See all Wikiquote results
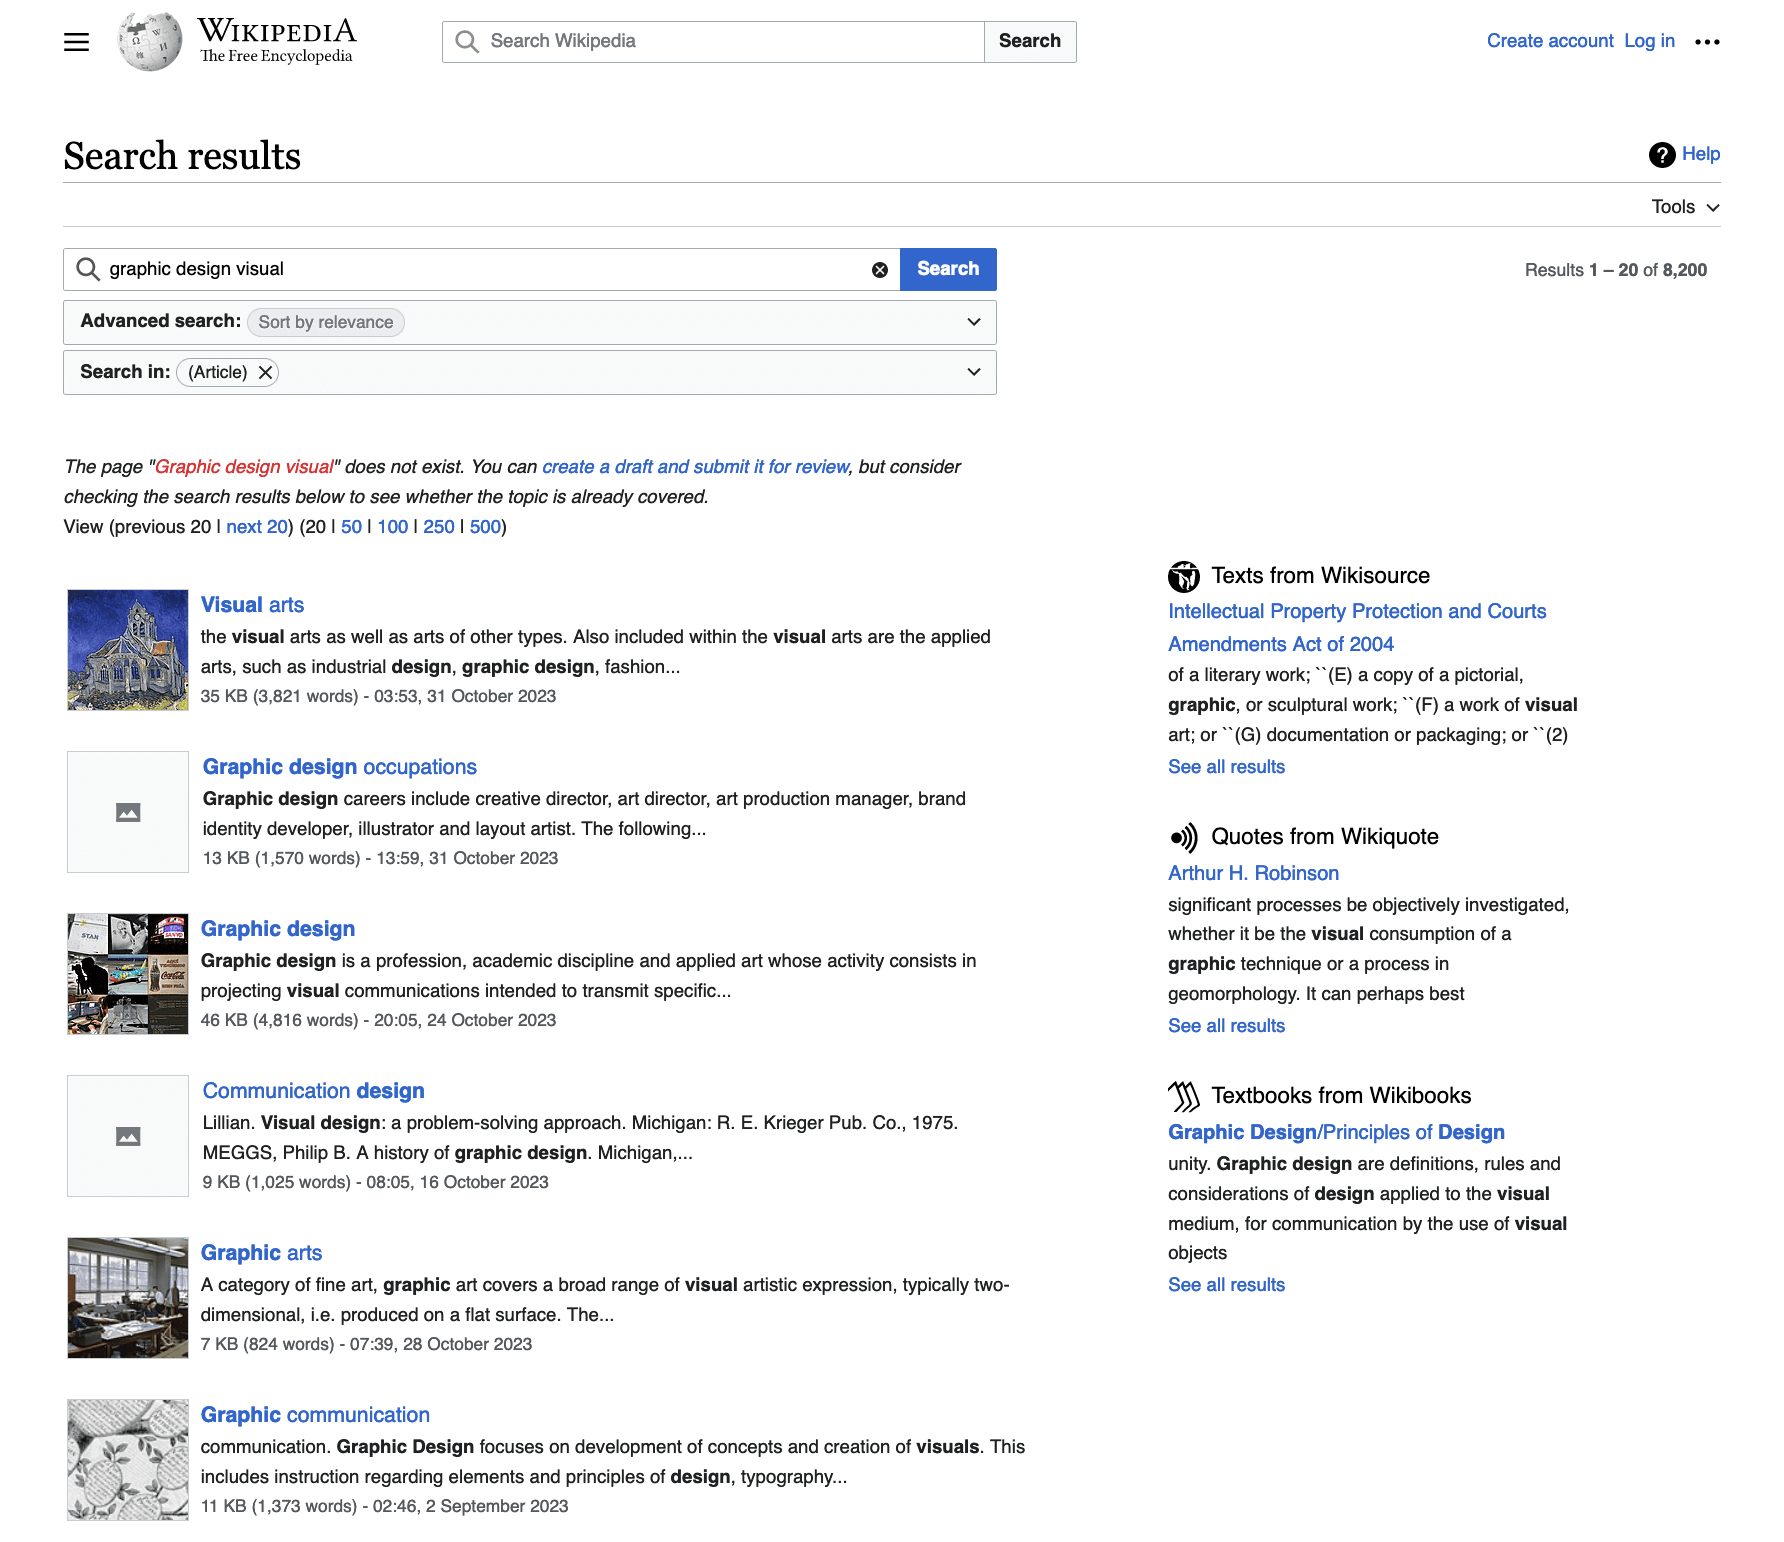 (x=1227, y=1026)
